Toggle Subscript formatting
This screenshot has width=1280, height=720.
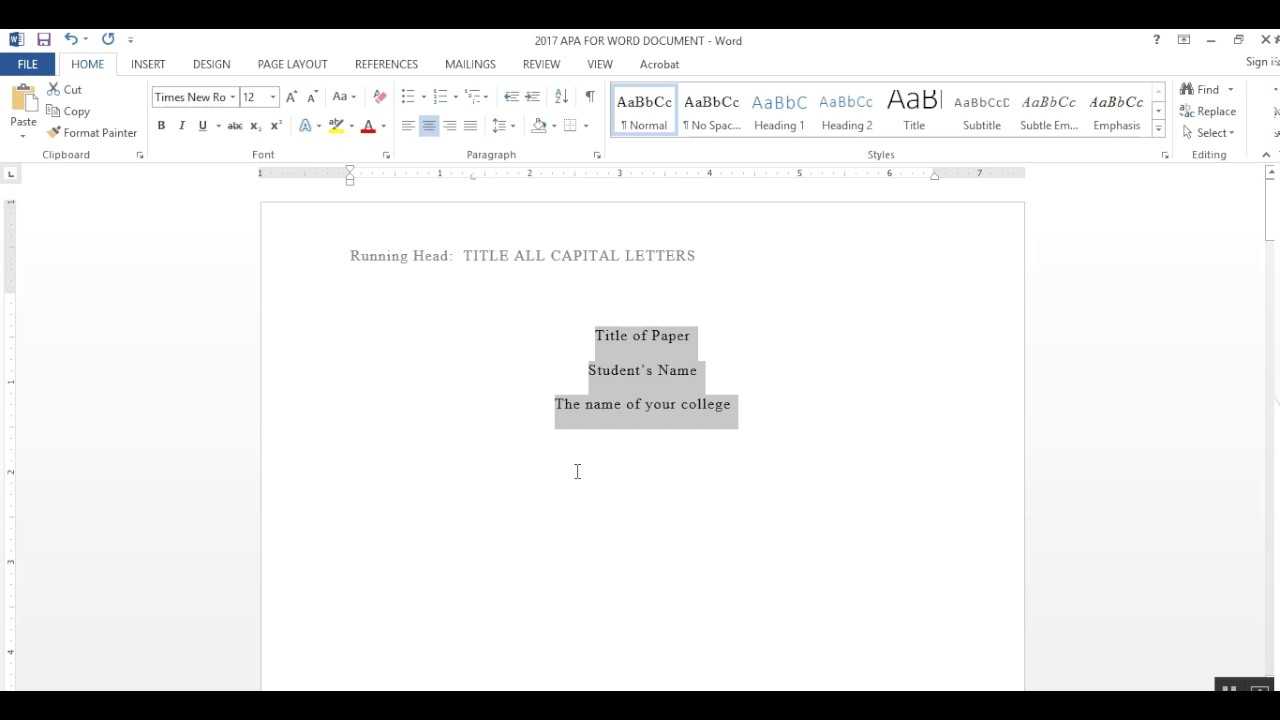point(255,126)
